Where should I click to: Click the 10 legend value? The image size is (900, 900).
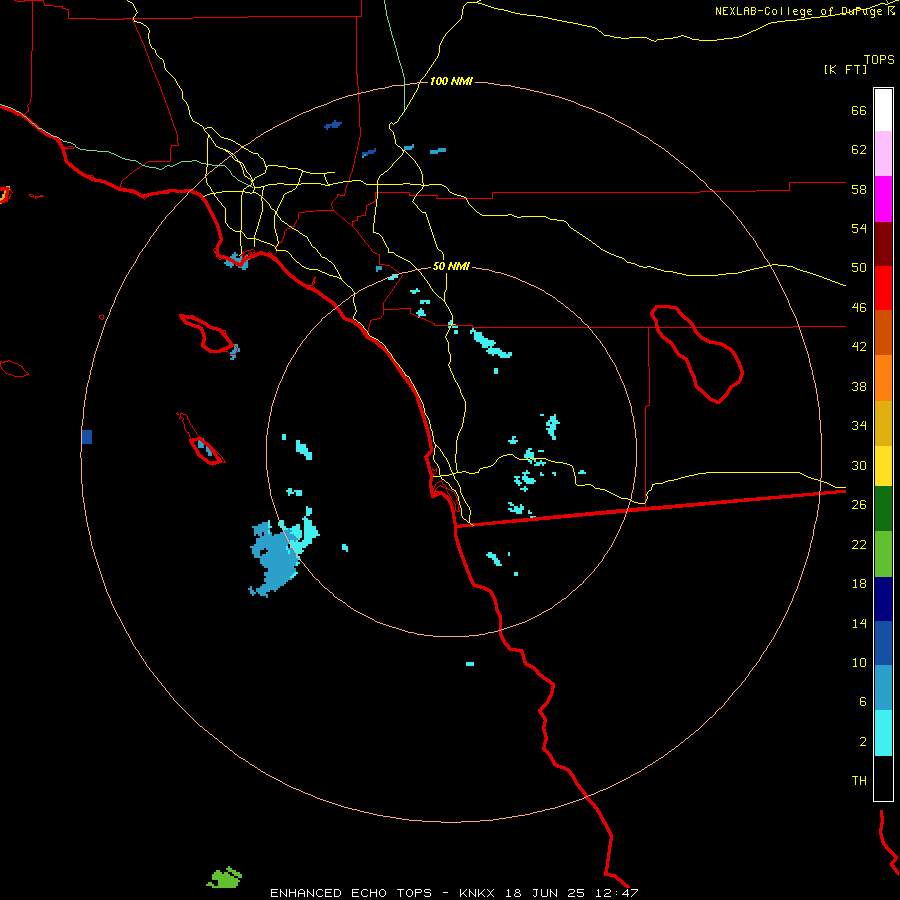859,662
